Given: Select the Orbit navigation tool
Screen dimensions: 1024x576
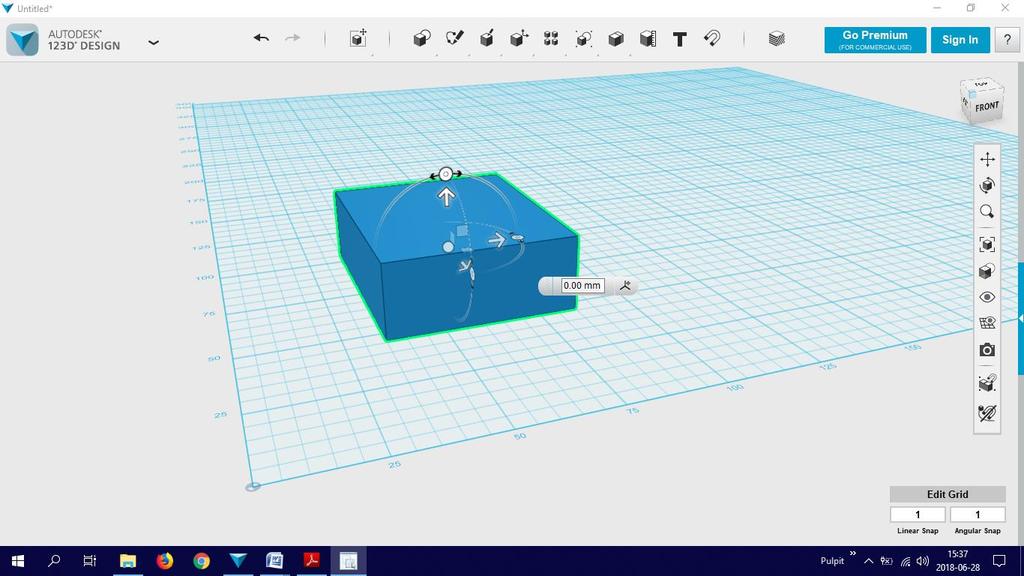Looking at the screenshot, I should 987,185.
